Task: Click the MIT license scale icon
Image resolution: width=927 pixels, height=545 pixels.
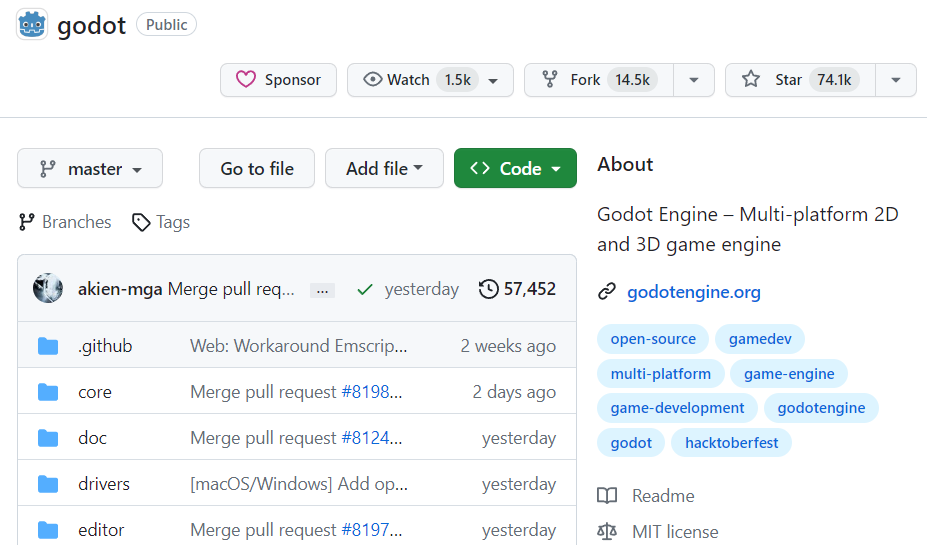Action: pyautogui.click(x=607, y=532)
